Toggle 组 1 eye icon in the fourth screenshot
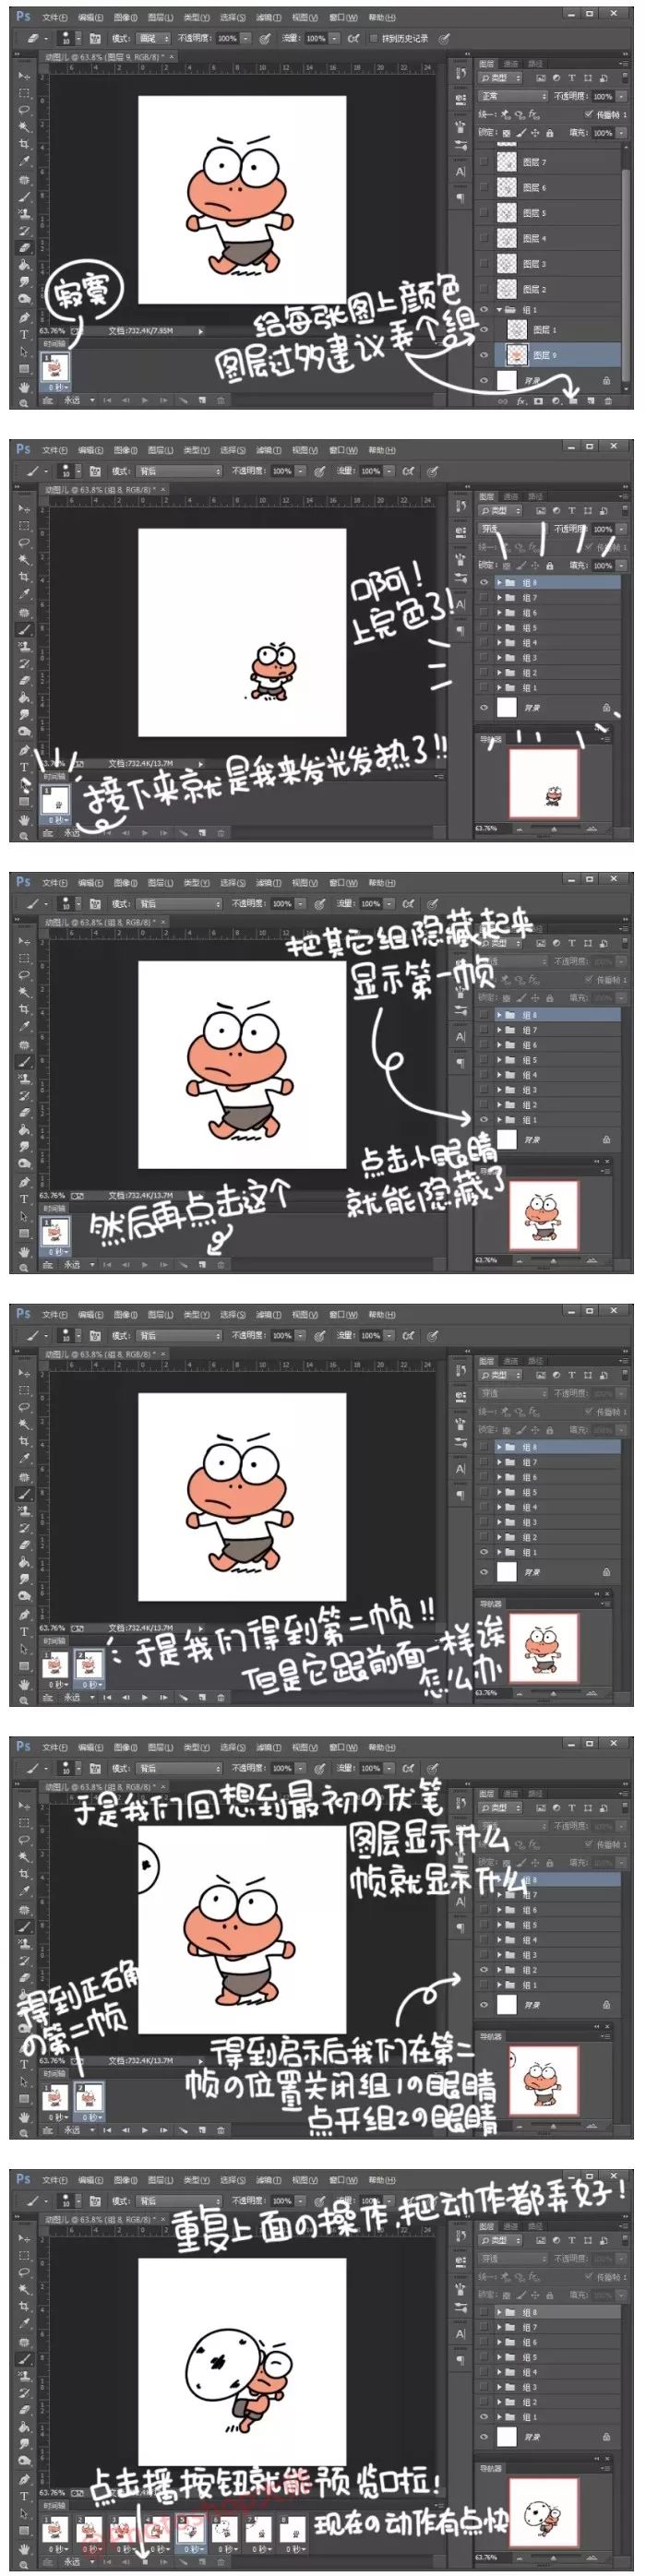 click(x=484, y=1552)
